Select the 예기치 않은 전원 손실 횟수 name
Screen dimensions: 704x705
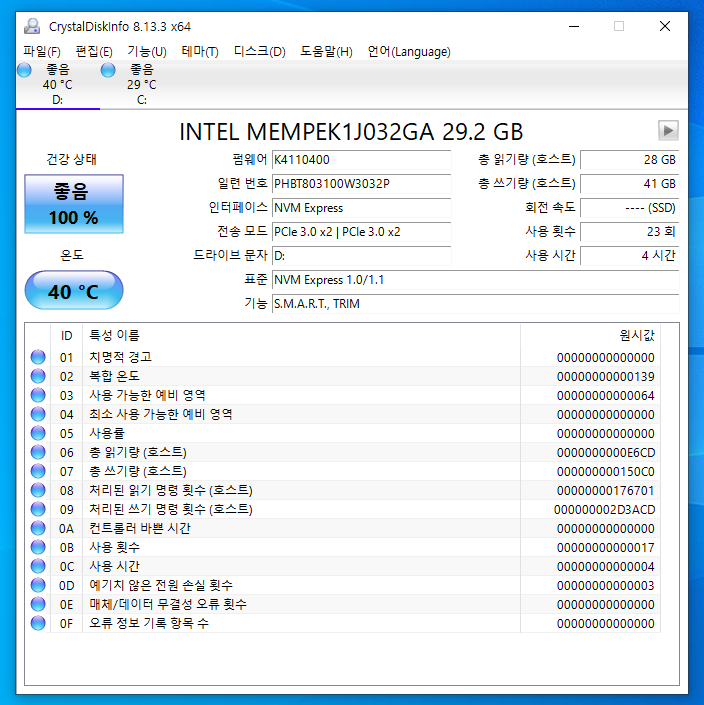click(161, 585)
